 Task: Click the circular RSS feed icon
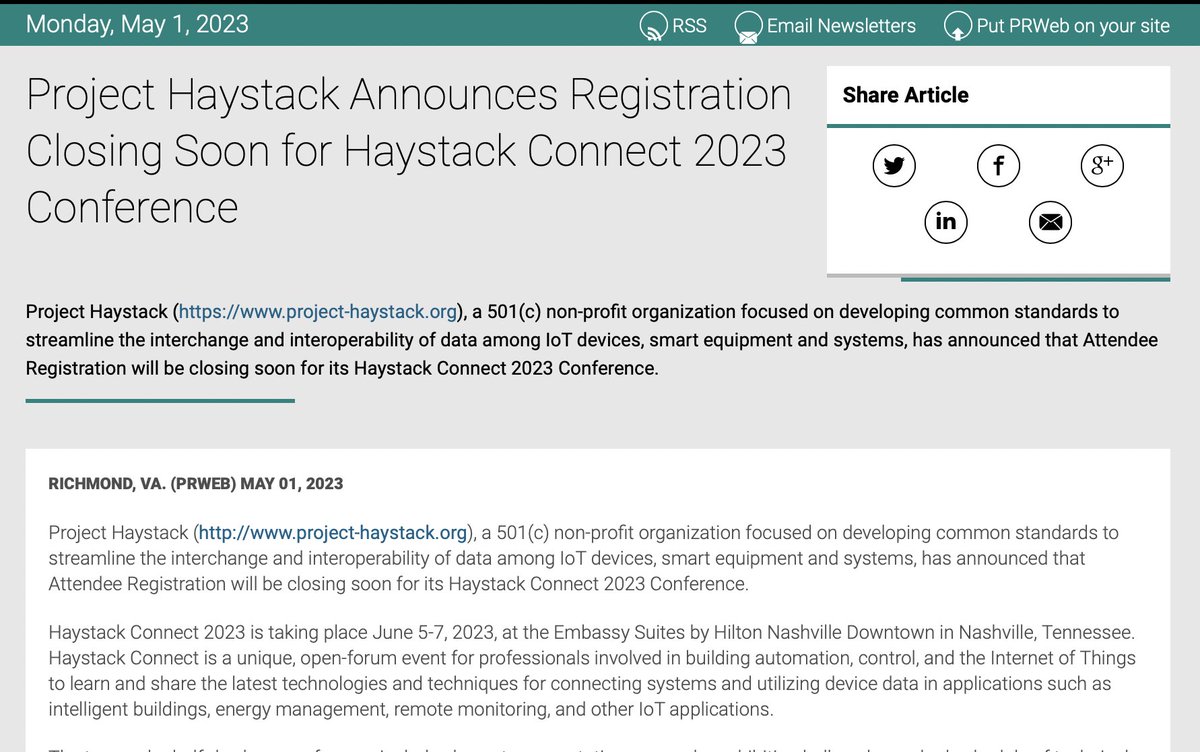tap(653, 25)
